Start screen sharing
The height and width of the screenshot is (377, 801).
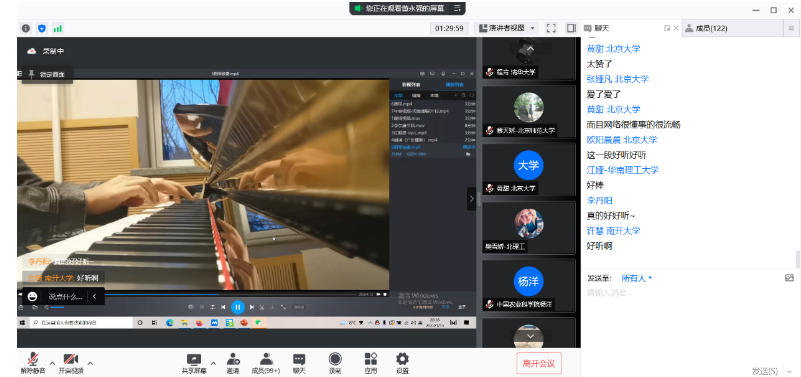[x=194, y=363]
